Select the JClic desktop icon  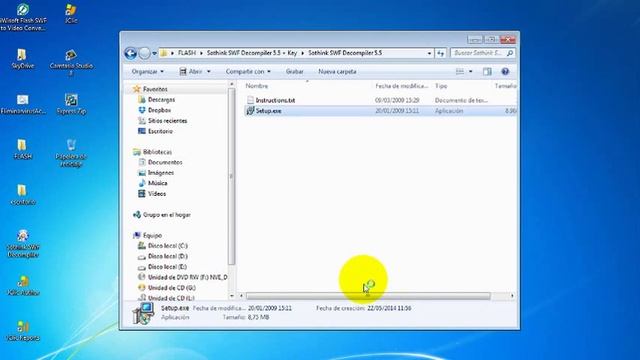pos(71,13)
